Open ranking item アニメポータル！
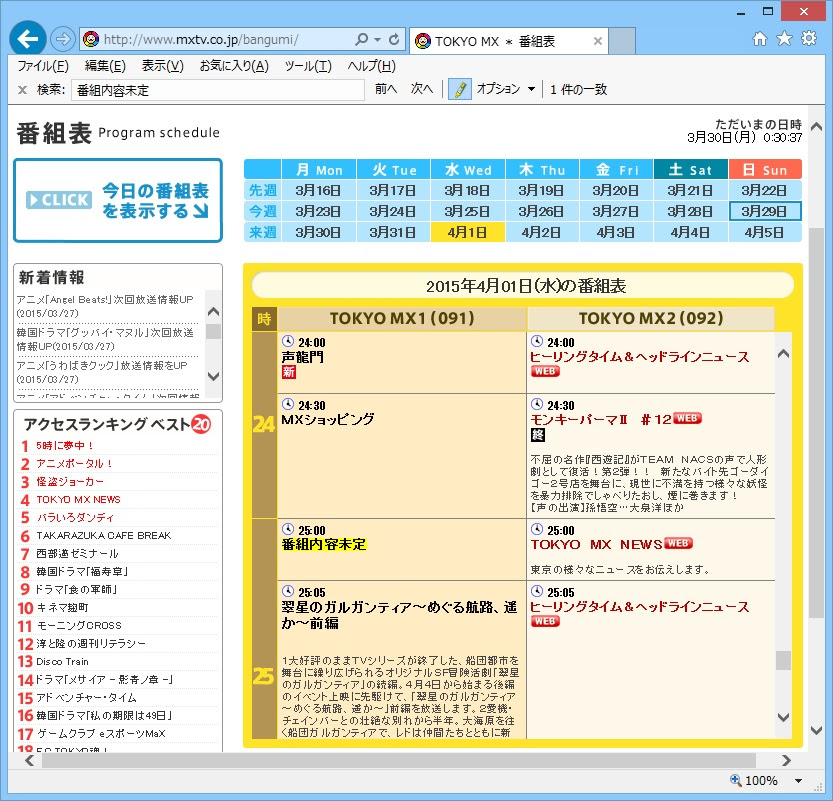 click(74, 463)
